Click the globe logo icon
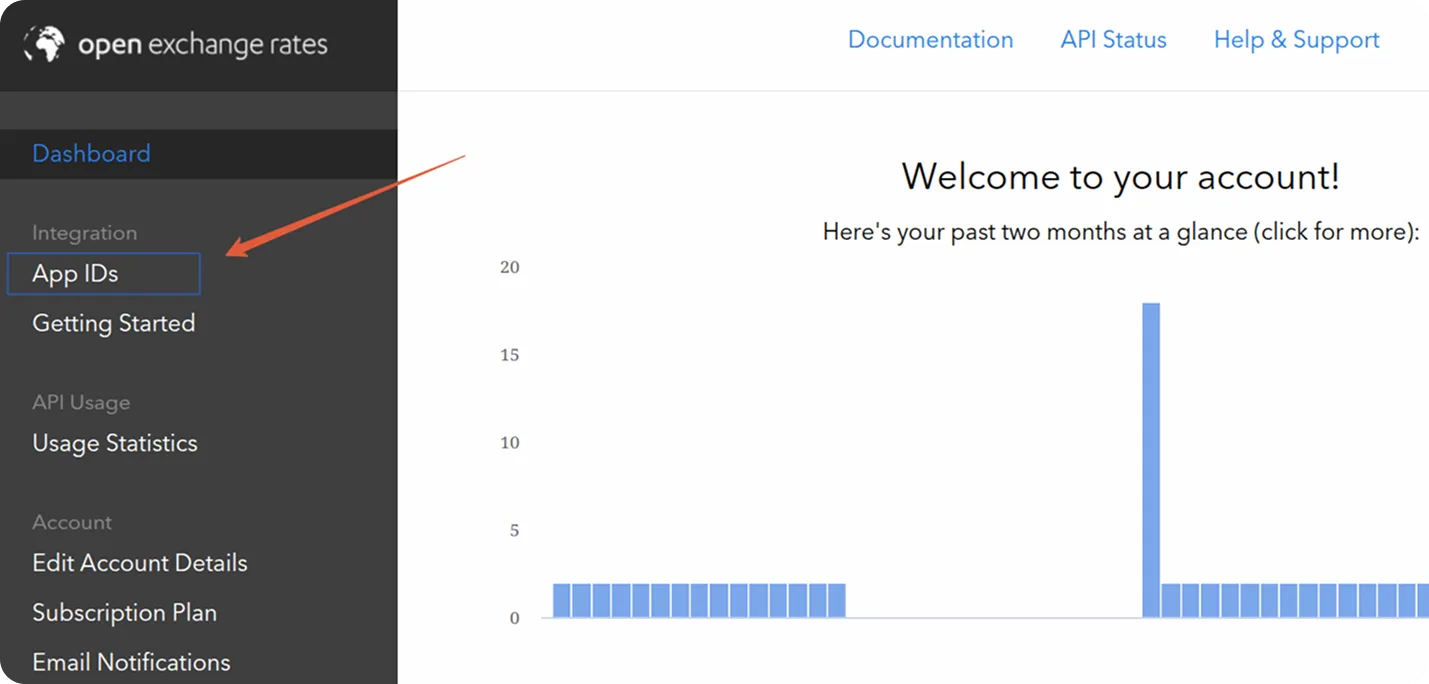The image size is (1429, 684). (x=43, y=44)
